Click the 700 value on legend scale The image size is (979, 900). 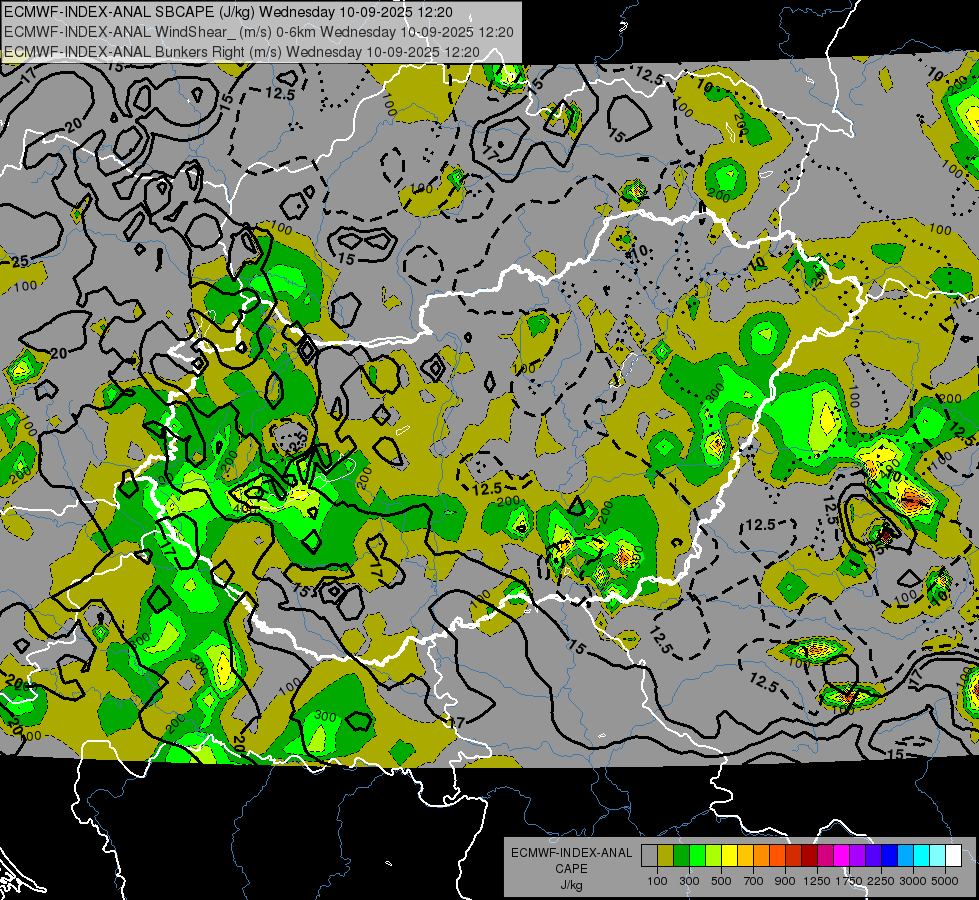pos(754,881)
